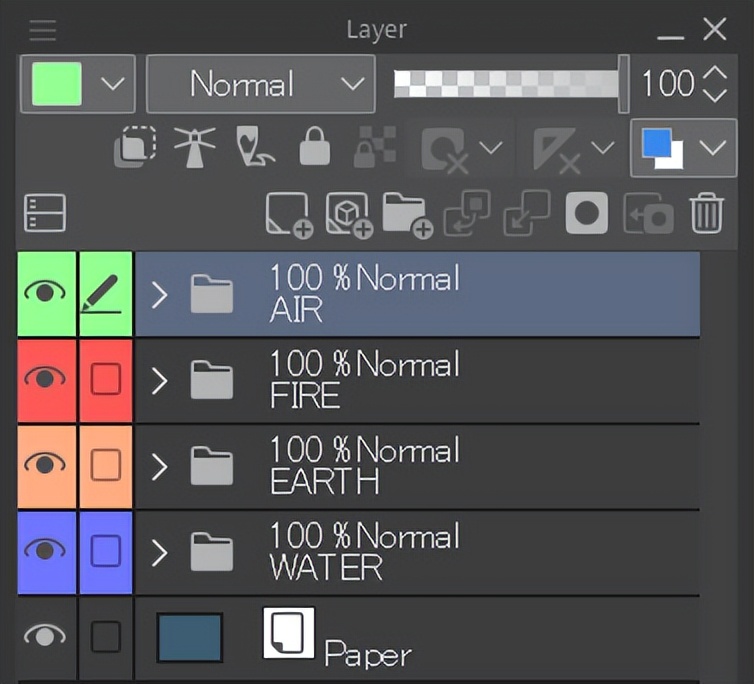Select the WATER layer folder
The image size is (754, 684).
tap(450, 552)
